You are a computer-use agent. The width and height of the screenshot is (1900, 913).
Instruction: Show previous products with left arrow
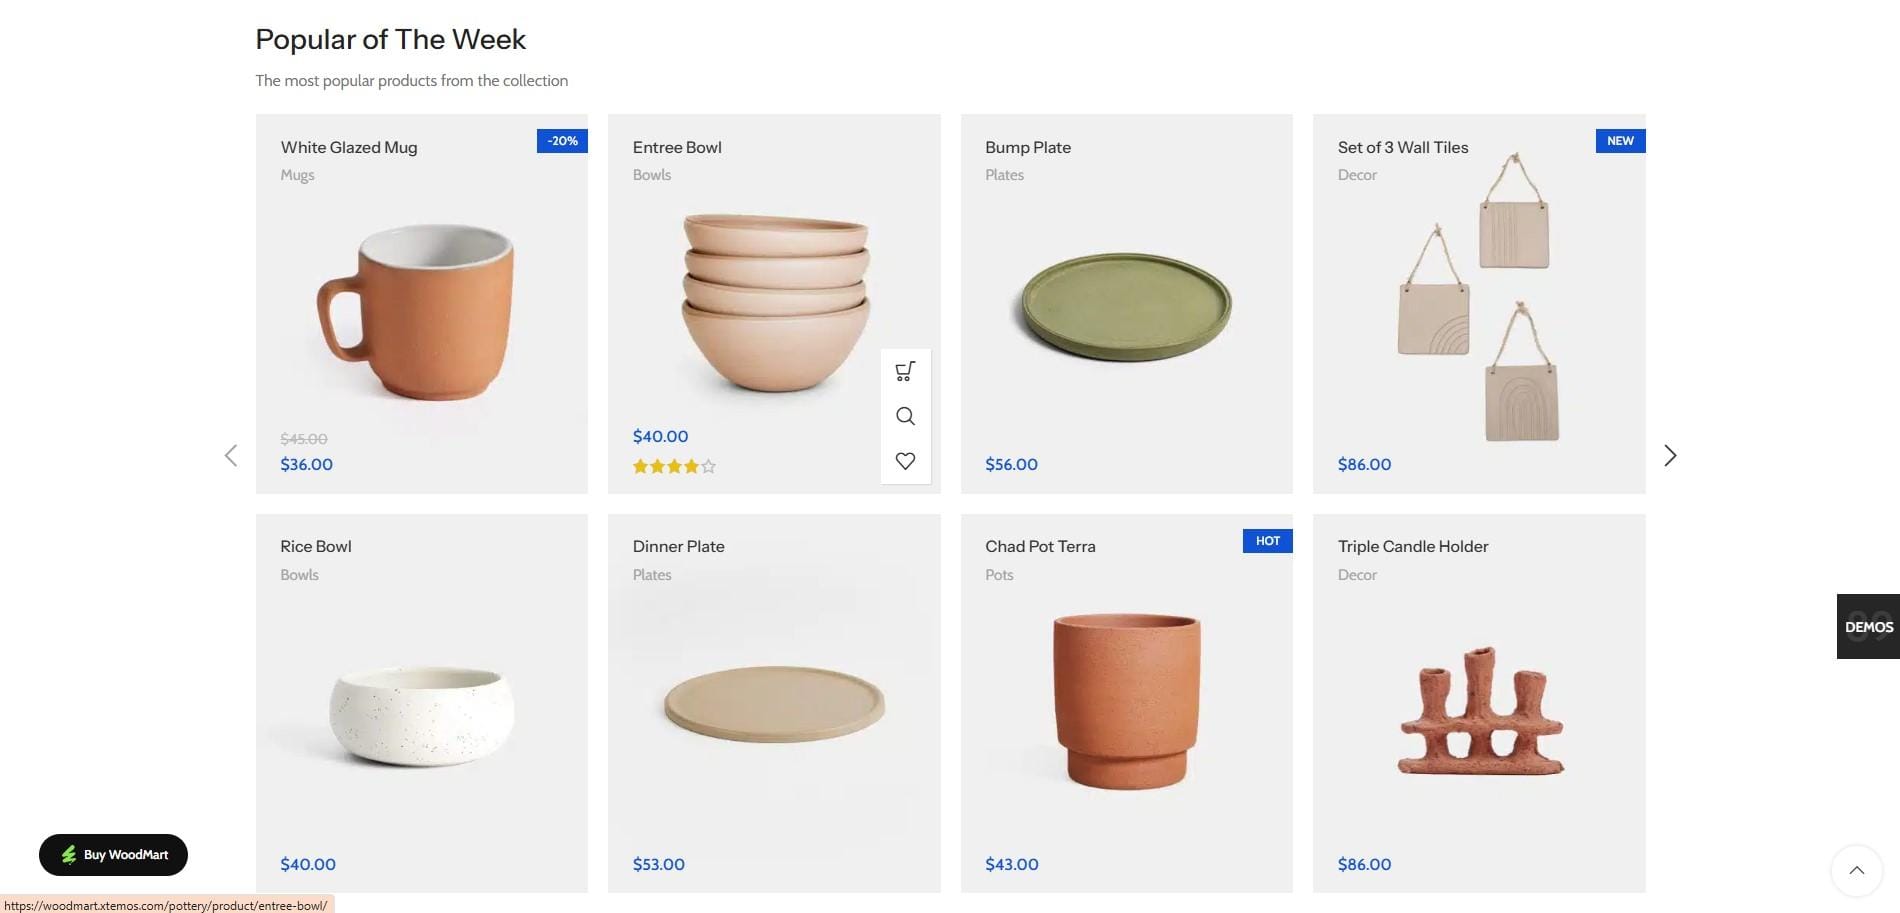[x=231, y=456]
